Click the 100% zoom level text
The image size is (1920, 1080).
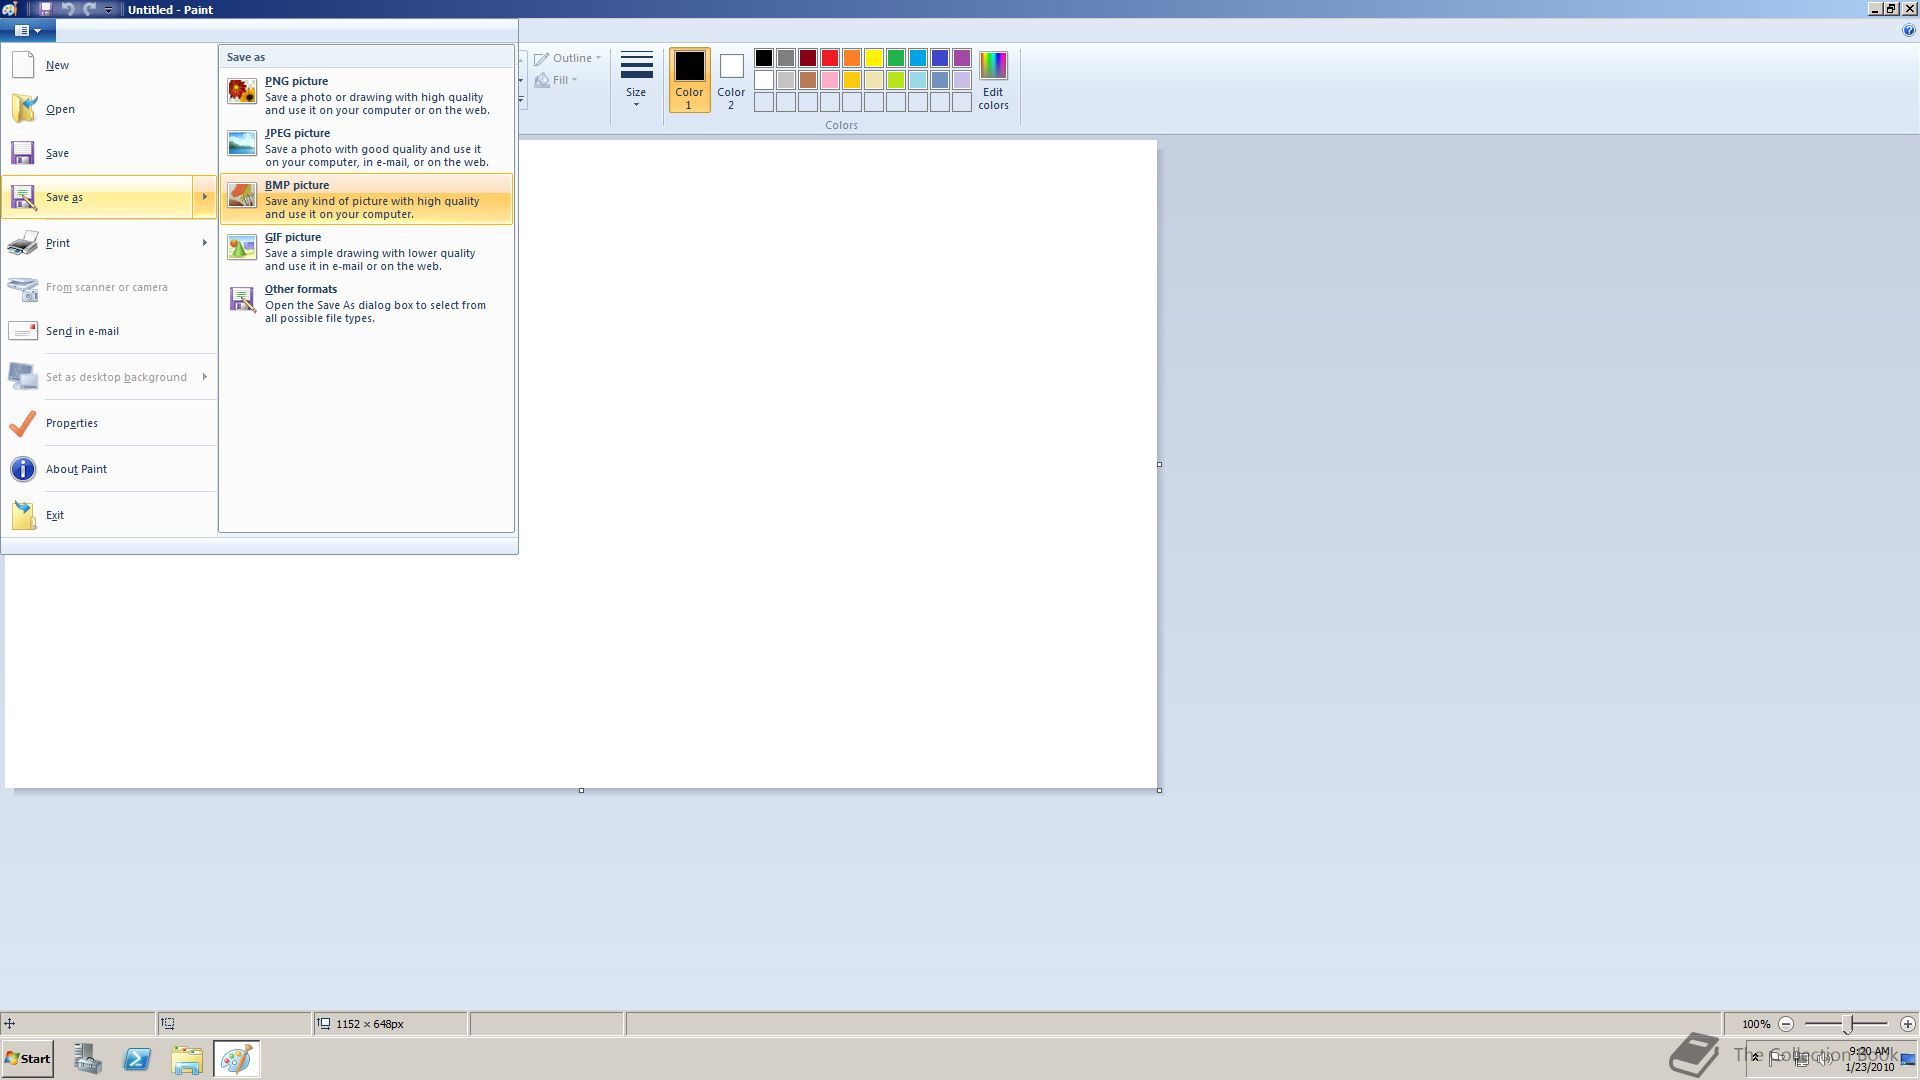tap(1756, 1024)
